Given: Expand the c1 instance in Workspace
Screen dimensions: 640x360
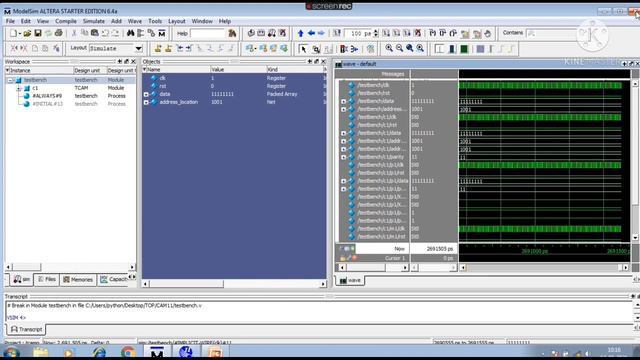Looking at the screenshot, I should 19,88.
